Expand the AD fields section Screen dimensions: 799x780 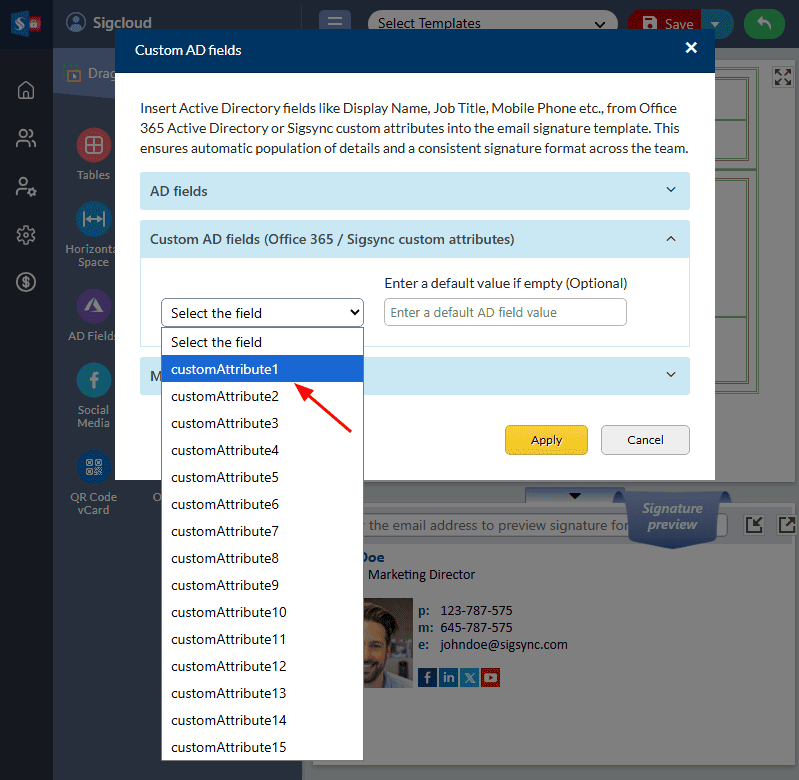click(x=414, y=191)
